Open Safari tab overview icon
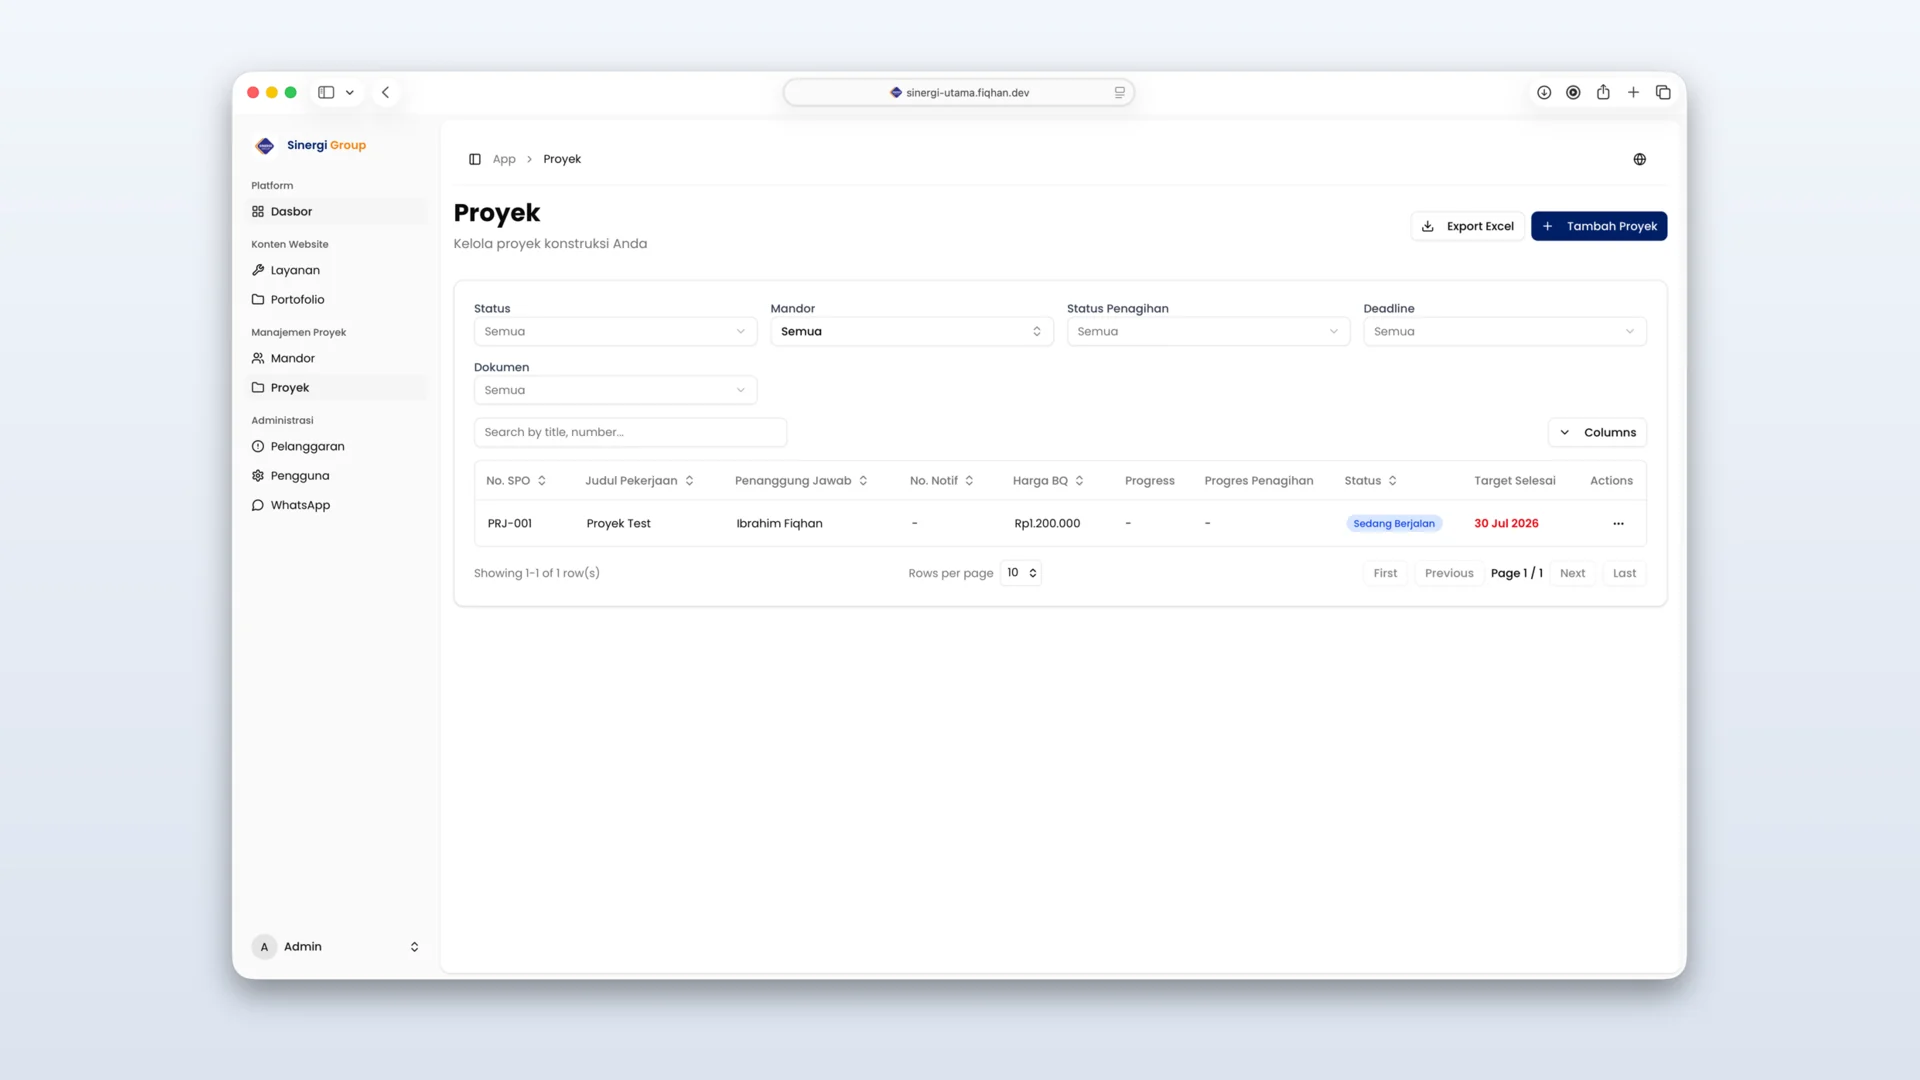This screenshot has width=1920, height=1080. (1663, 92)
